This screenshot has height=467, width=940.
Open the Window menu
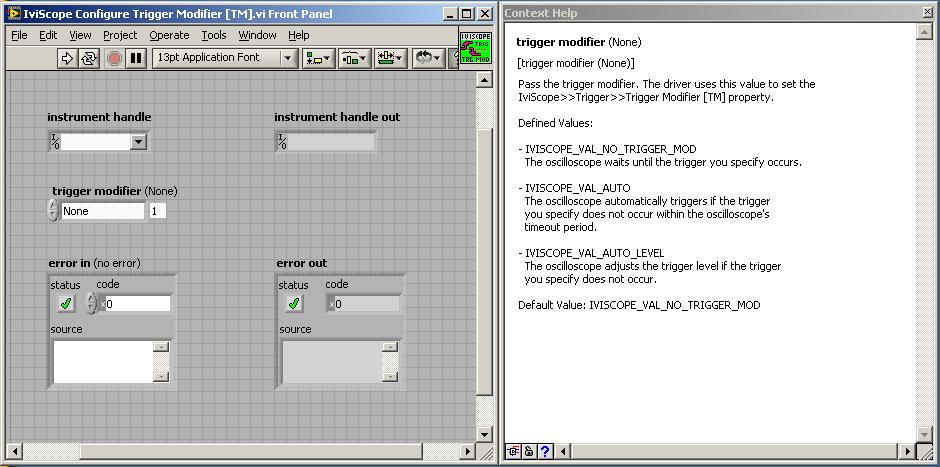257,35
